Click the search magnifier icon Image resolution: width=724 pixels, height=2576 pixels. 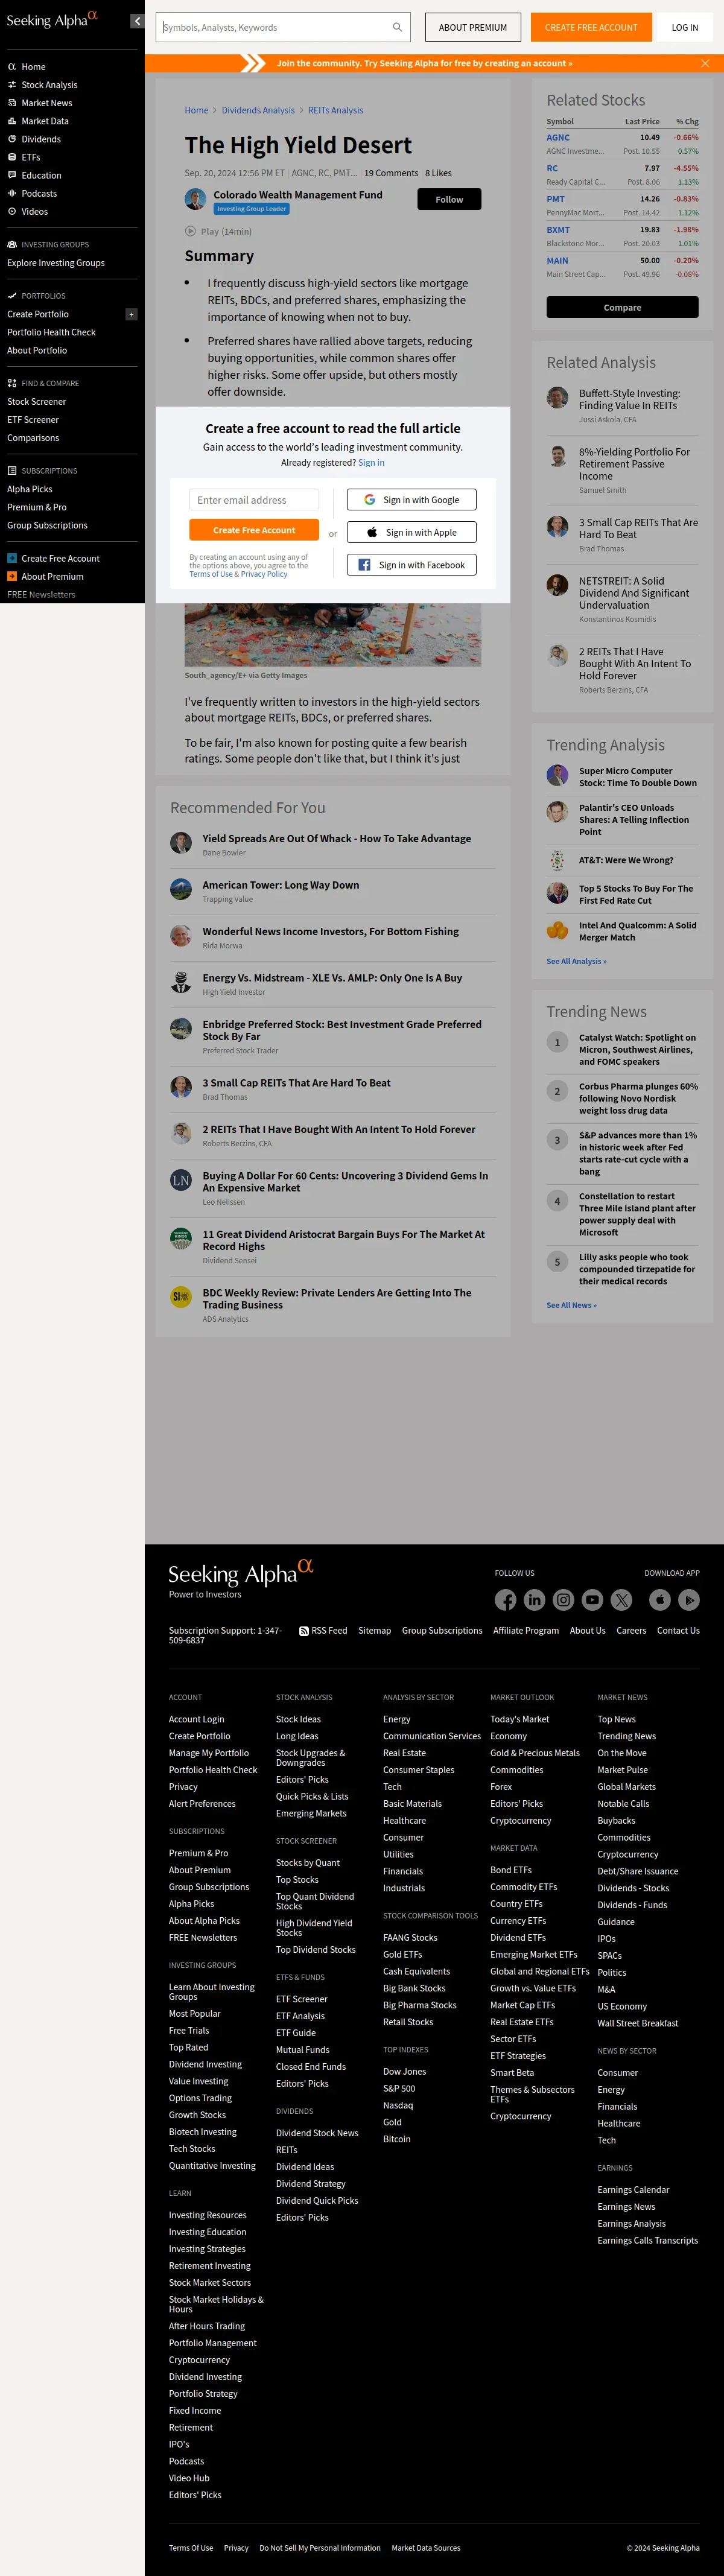(x=397, y=28)
